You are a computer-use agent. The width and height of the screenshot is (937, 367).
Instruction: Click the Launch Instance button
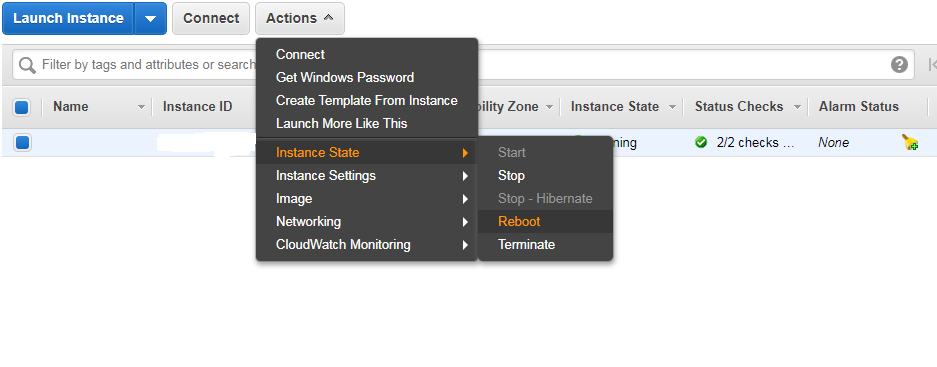[x=68, y=19]
